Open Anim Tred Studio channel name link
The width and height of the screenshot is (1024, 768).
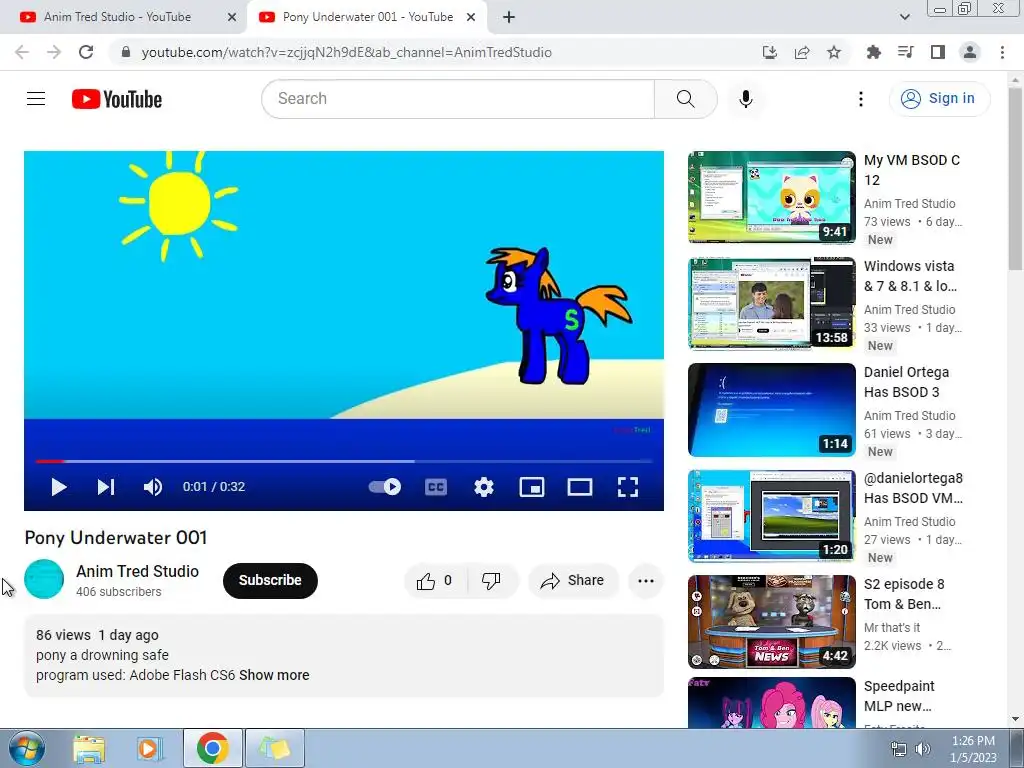[x=137, y=571]
